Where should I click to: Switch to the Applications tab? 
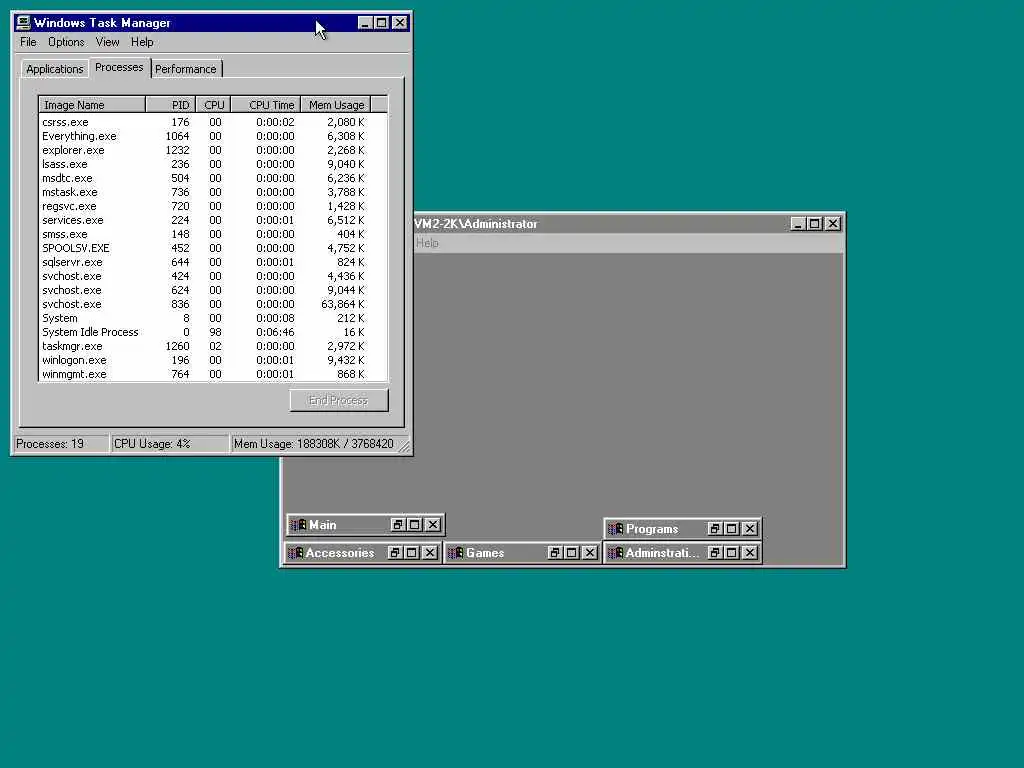[55, 69]
